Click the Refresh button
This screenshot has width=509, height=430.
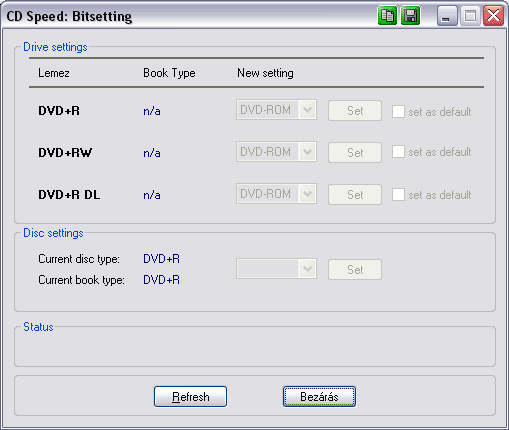[x=190, y=397]
